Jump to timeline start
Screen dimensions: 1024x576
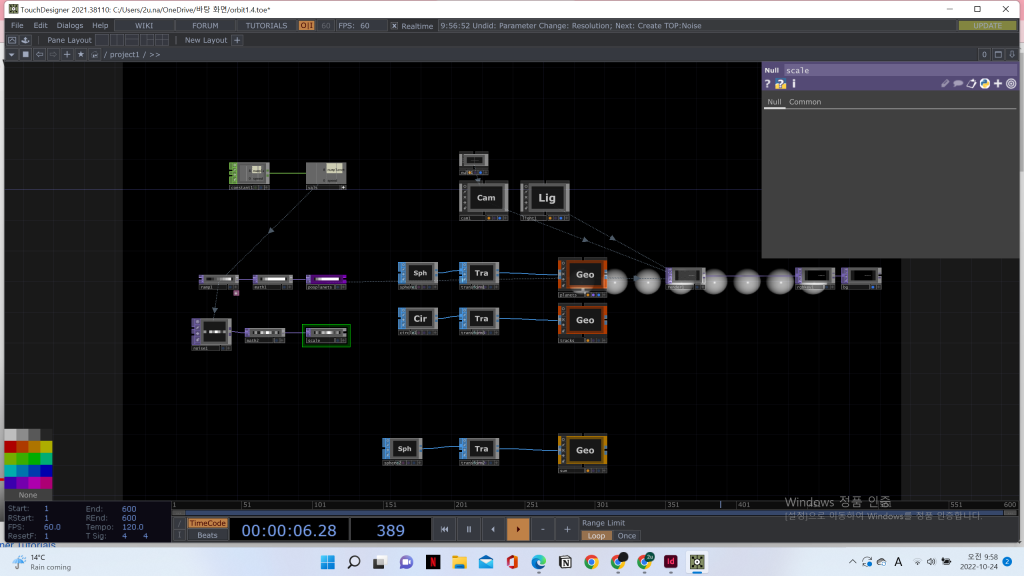coord(444,530)
